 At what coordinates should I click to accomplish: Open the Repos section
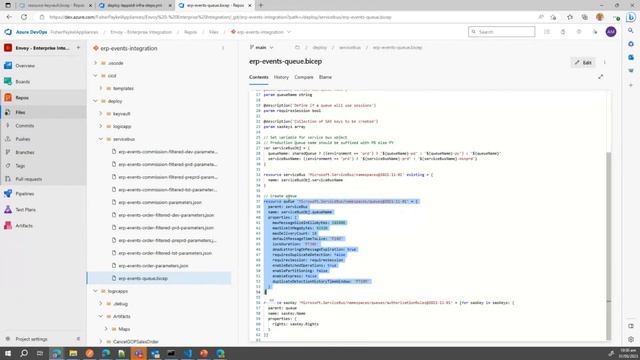22,98
